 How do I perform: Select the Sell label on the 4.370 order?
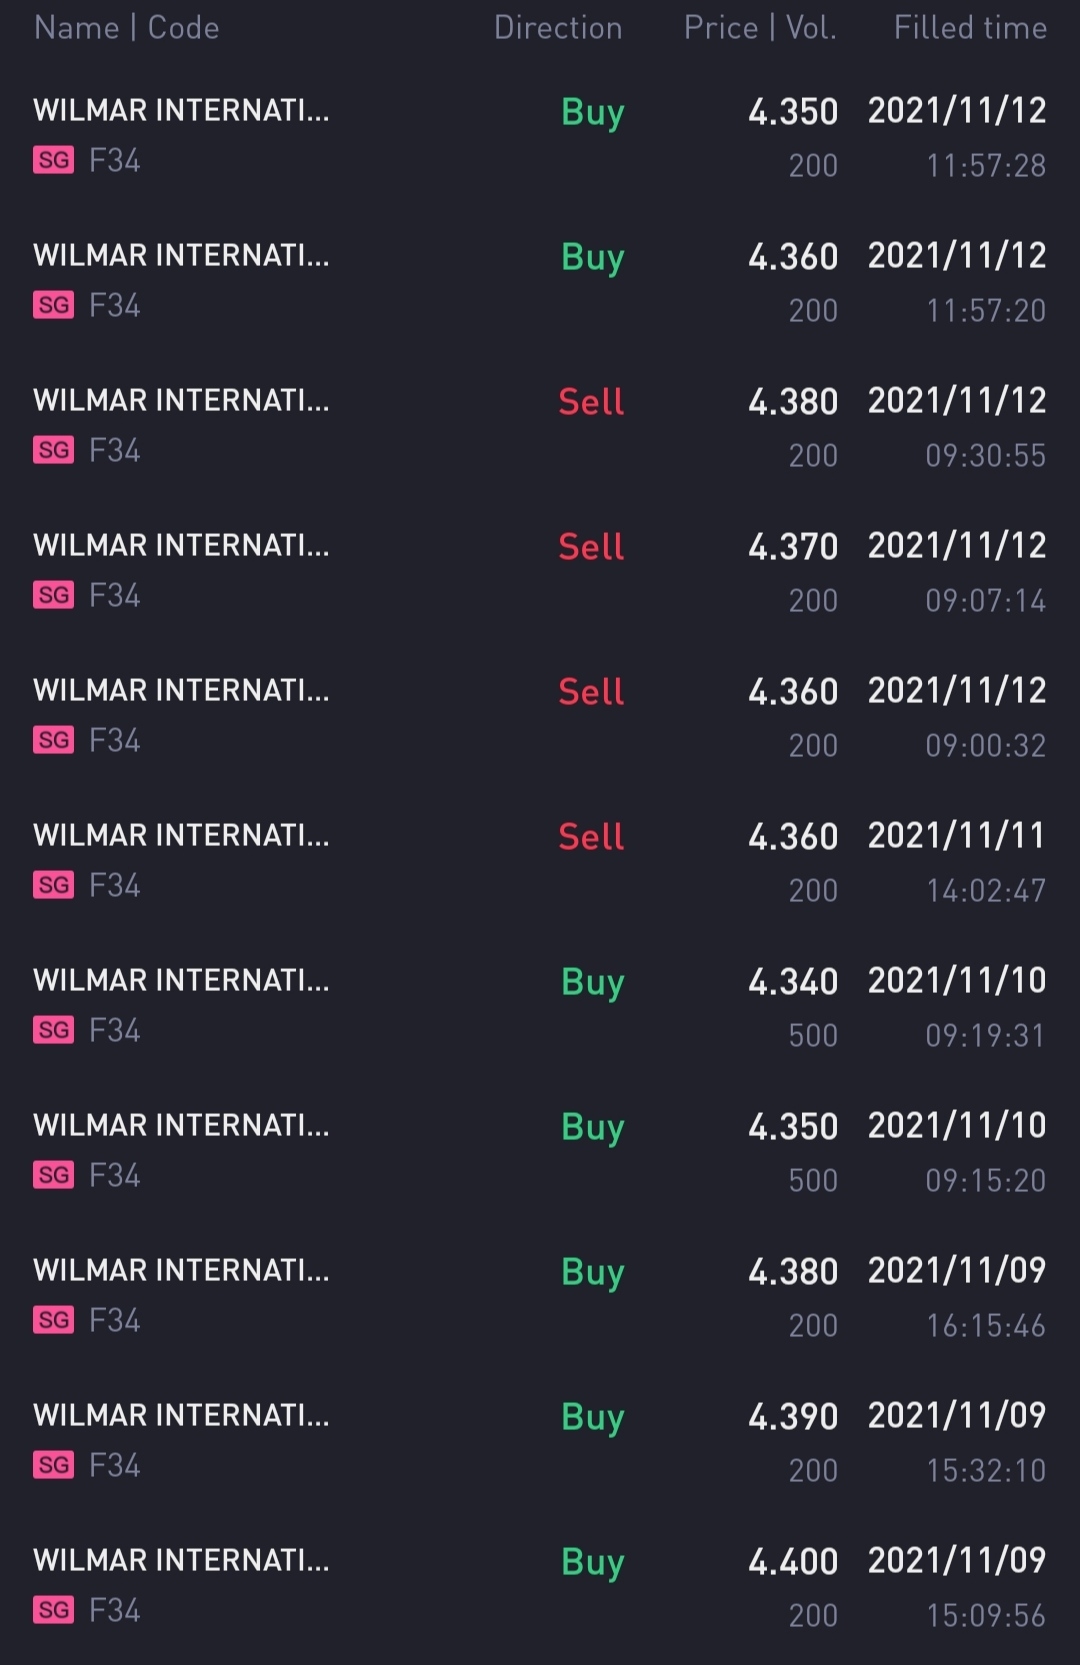pyautogui.click(x=591, y=546)
